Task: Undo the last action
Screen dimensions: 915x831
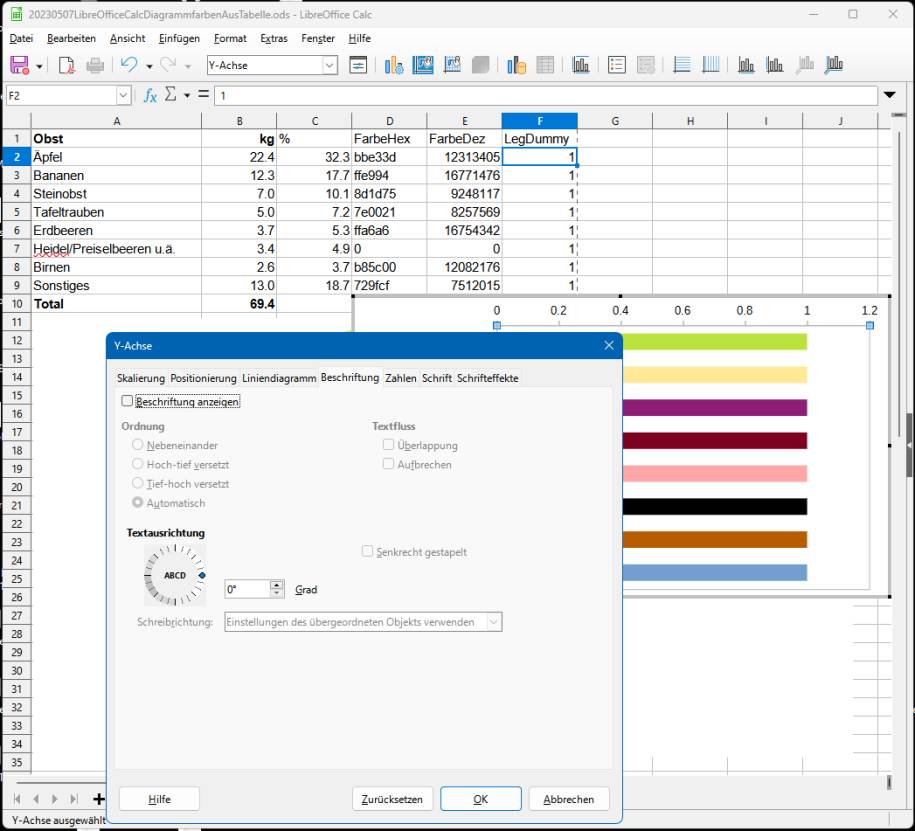Action: (129, 65)
